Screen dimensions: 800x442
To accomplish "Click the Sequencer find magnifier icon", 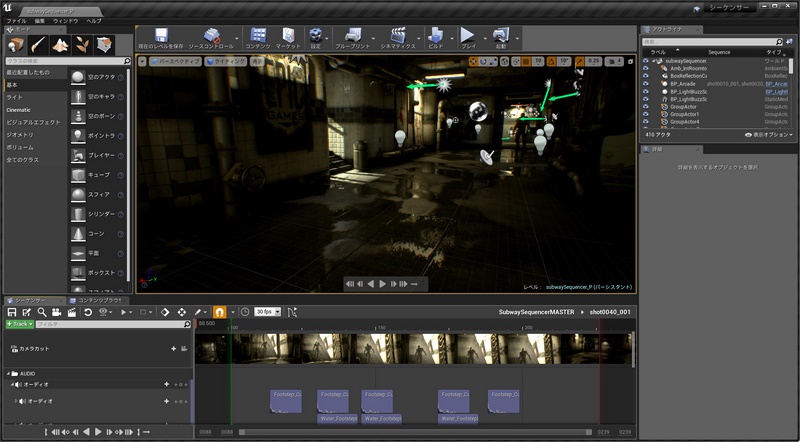I will point(42,312).
